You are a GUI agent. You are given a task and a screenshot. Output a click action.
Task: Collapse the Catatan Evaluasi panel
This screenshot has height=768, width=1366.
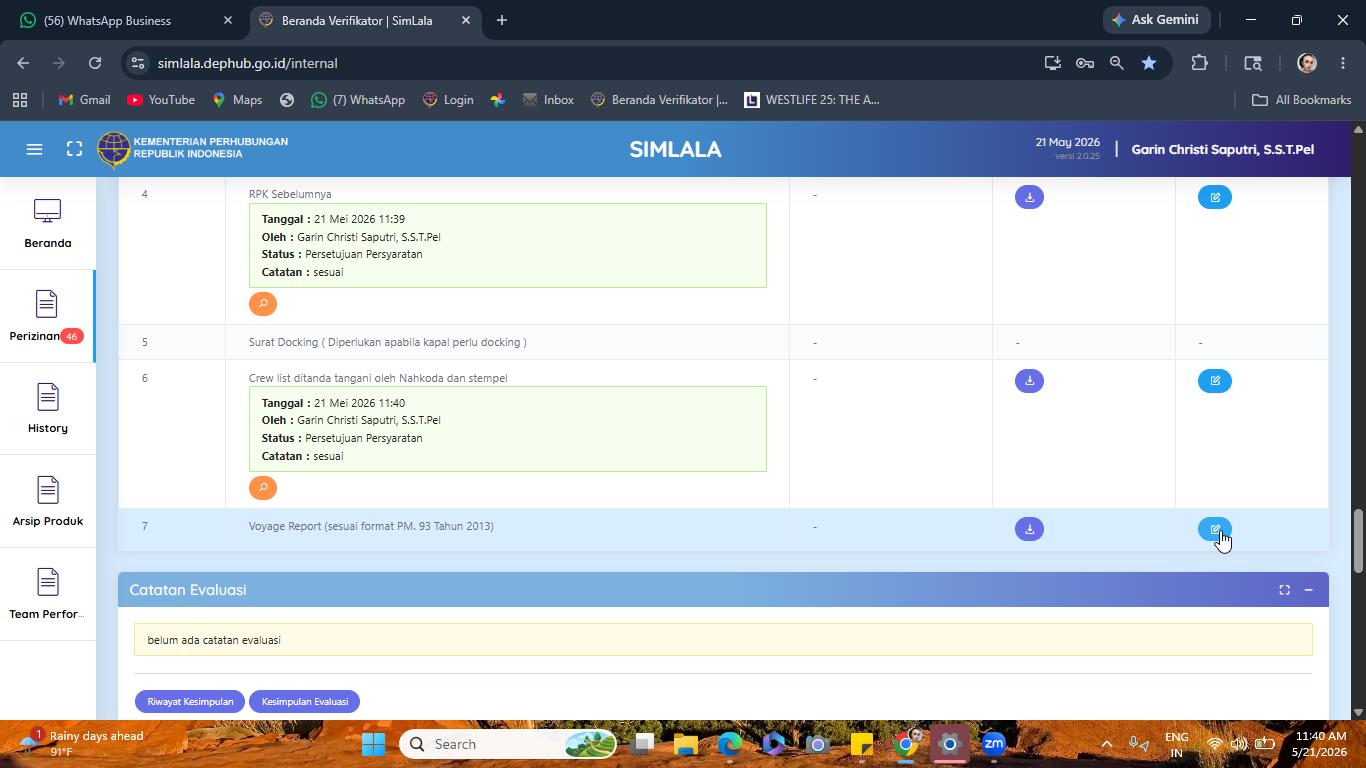(x=1308, y=590)
